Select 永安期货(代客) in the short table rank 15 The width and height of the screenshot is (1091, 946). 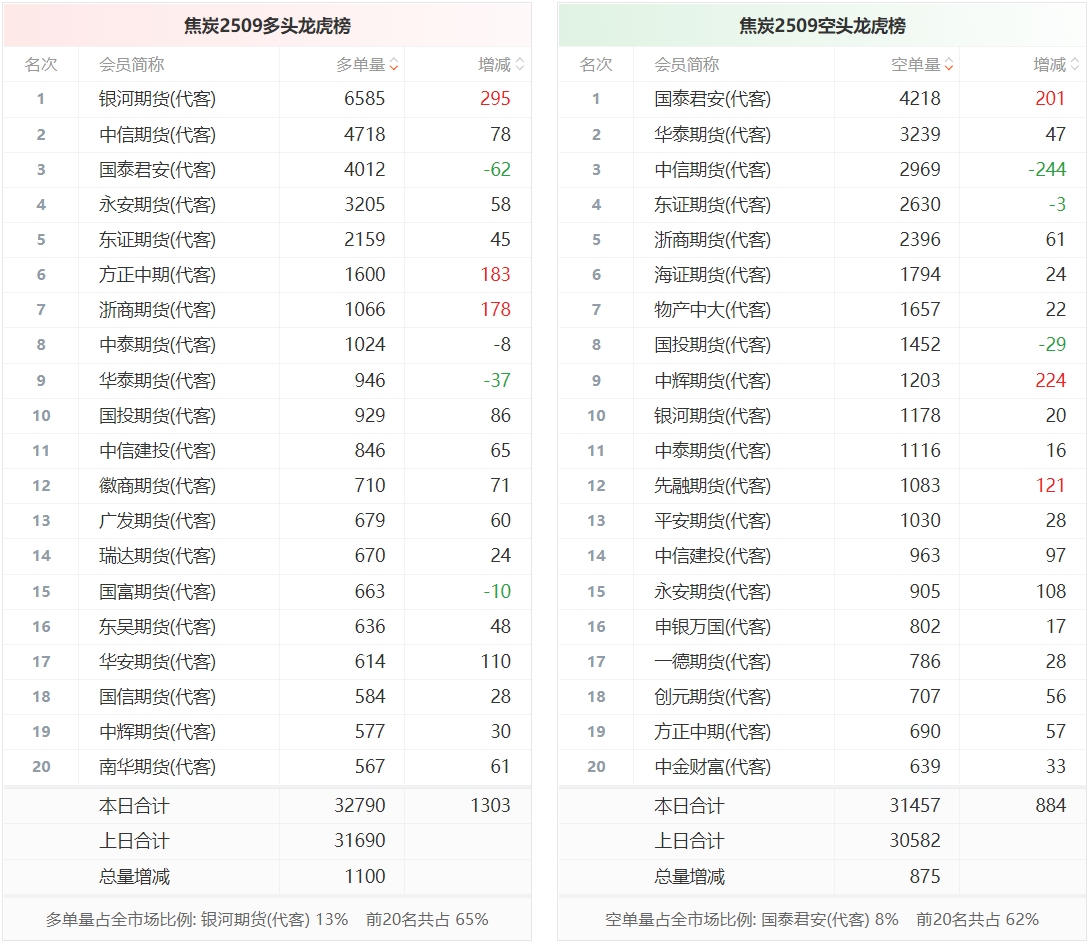[712, 591]
